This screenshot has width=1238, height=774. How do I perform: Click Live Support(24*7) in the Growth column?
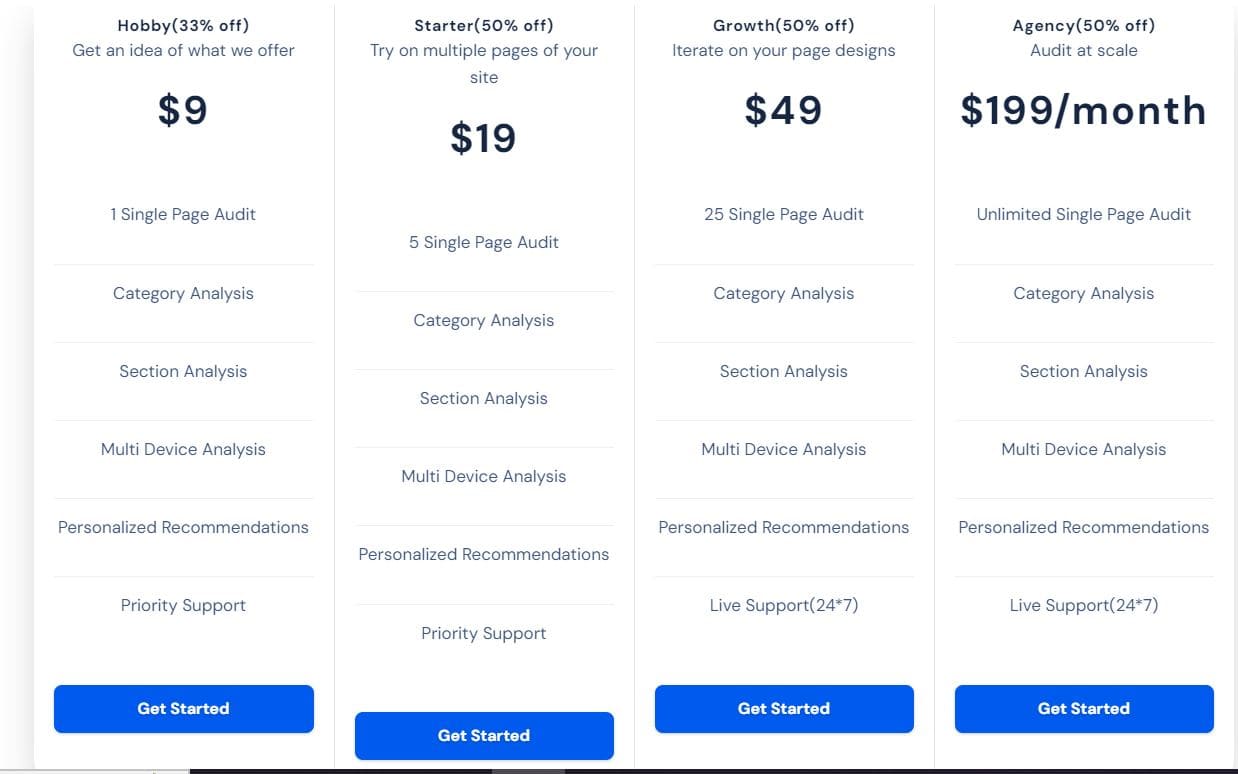[783, 605]
